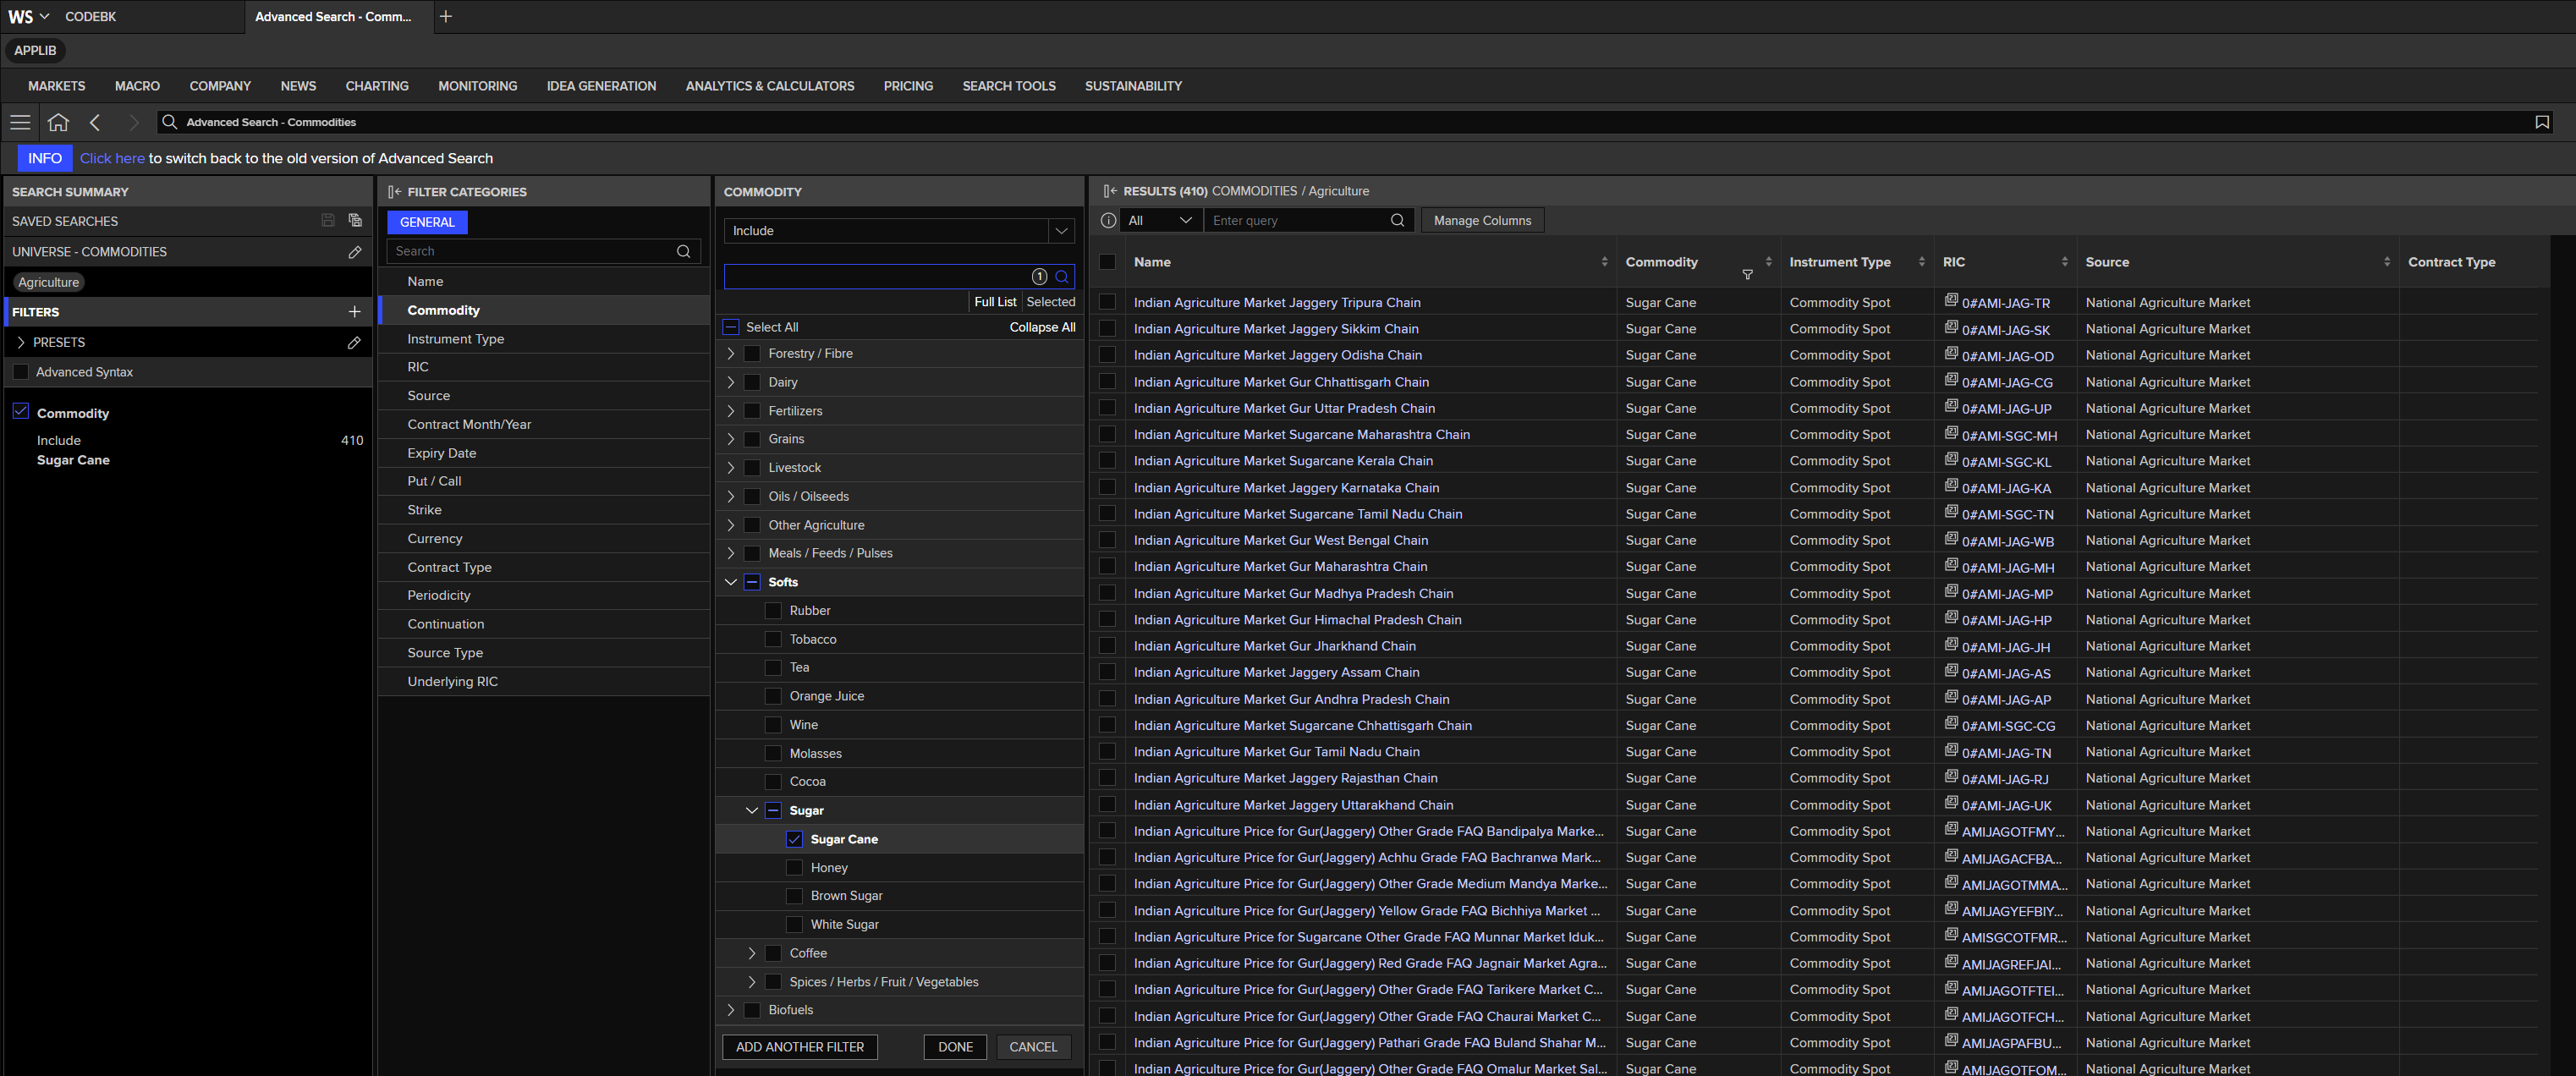Click the save search disk icon

(x=327, y=220)
